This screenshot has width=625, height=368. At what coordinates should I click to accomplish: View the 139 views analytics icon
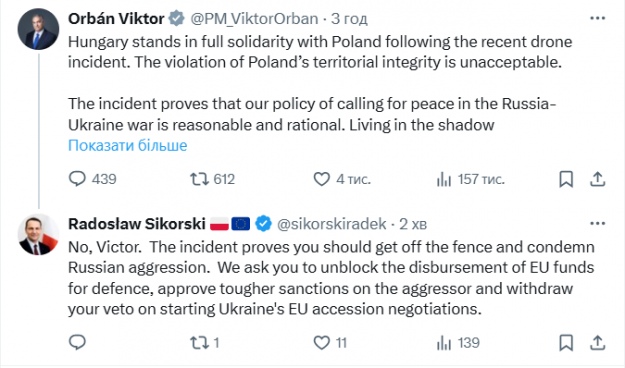(444, 343)
